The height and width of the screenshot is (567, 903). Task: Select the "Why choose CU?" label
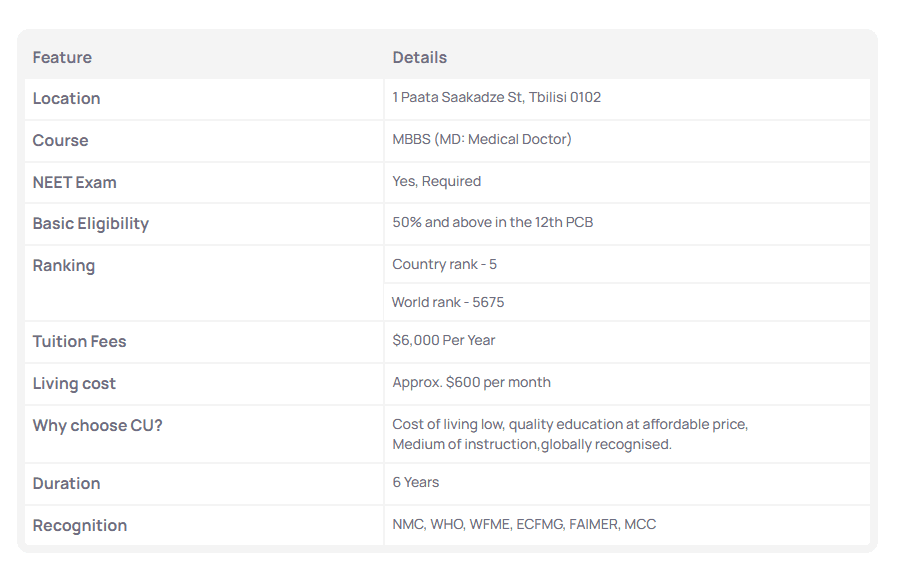(97, 426)
